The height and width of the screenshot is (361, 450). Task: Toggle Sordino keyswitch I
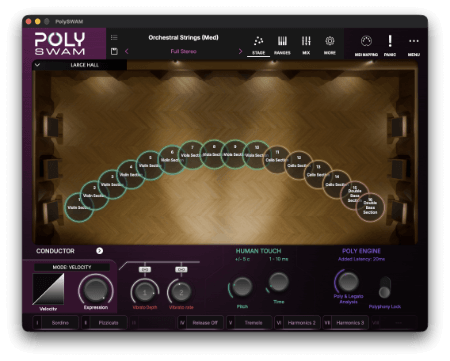[x=56, y=323]
